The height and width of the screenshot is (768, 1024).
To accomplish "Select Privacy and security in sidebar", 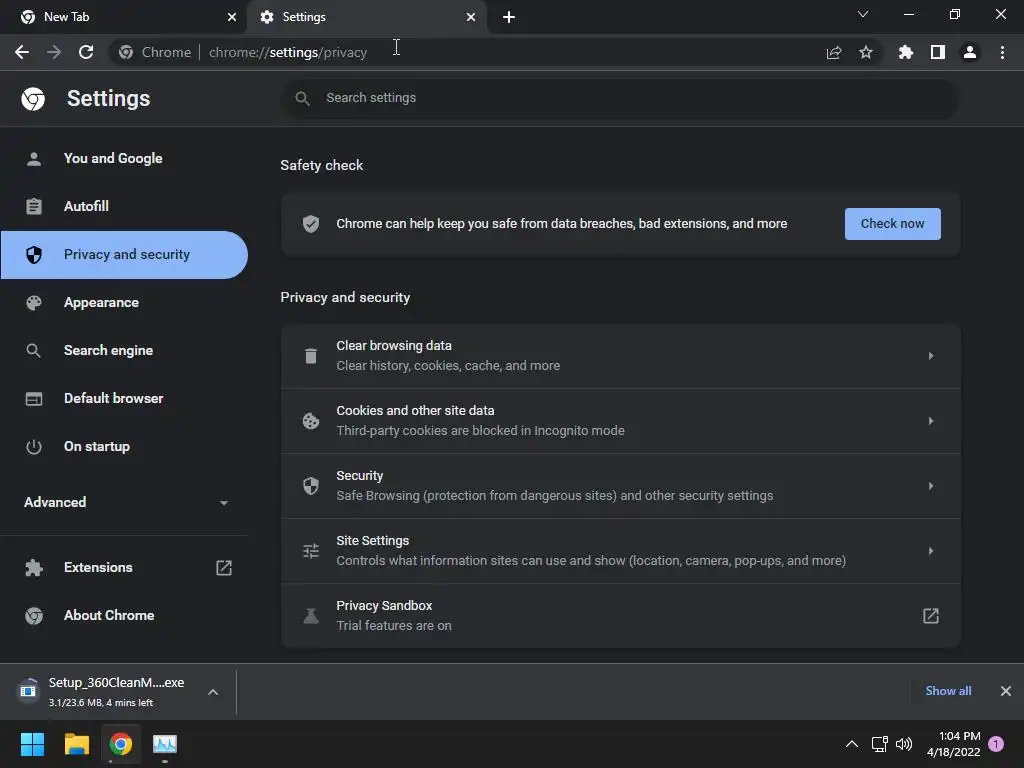I will [x=124, y=255].
